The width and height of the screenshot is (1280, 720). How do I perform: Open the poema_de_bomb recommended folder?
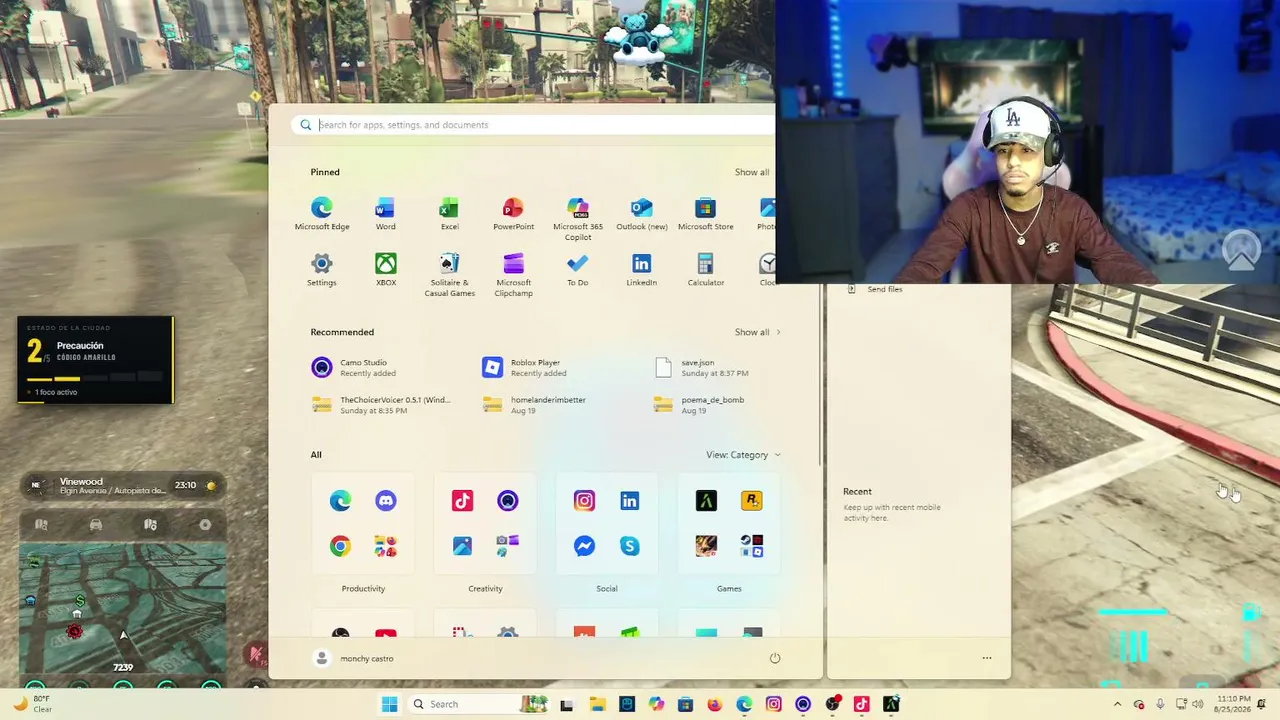tap(699, 405)
